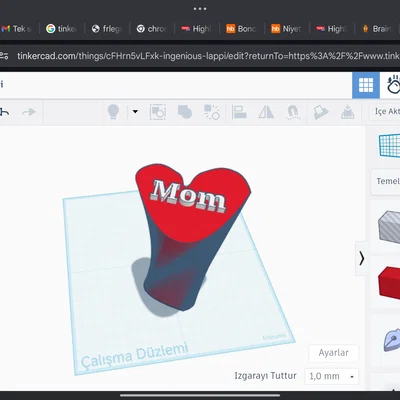Open the 1,0 mm snap grid dropdown

pyautogui.click(x=332, y=376)
